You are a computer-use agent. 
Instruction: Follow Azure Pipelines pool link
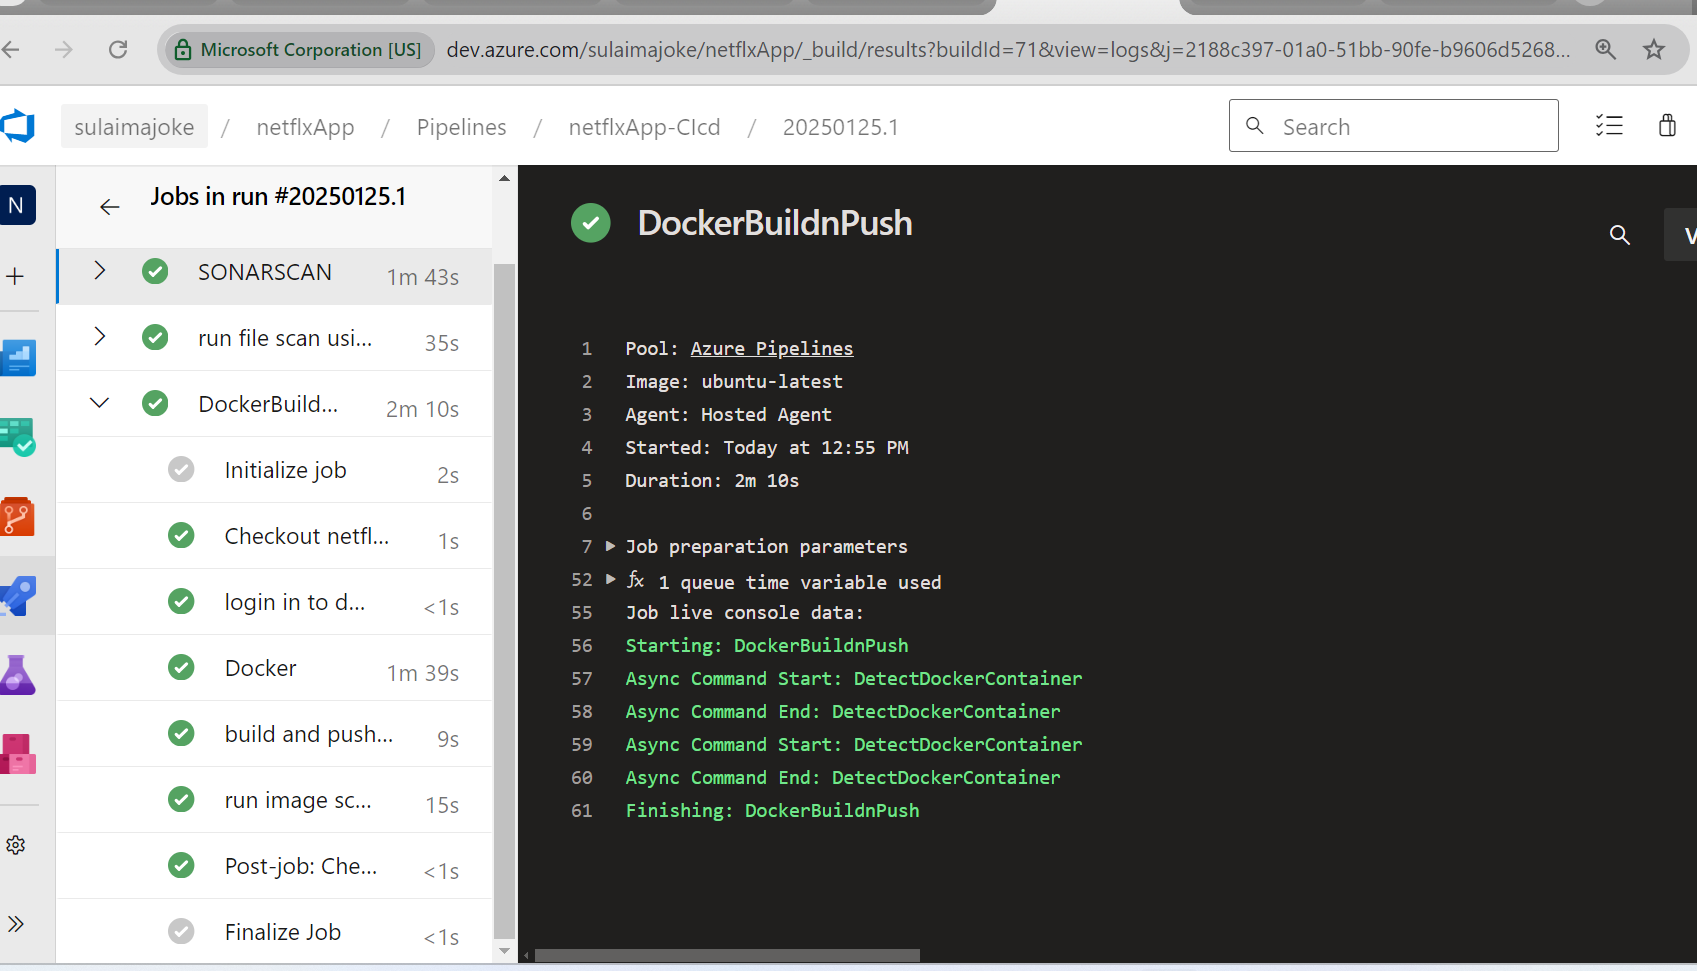pos(771,348)
